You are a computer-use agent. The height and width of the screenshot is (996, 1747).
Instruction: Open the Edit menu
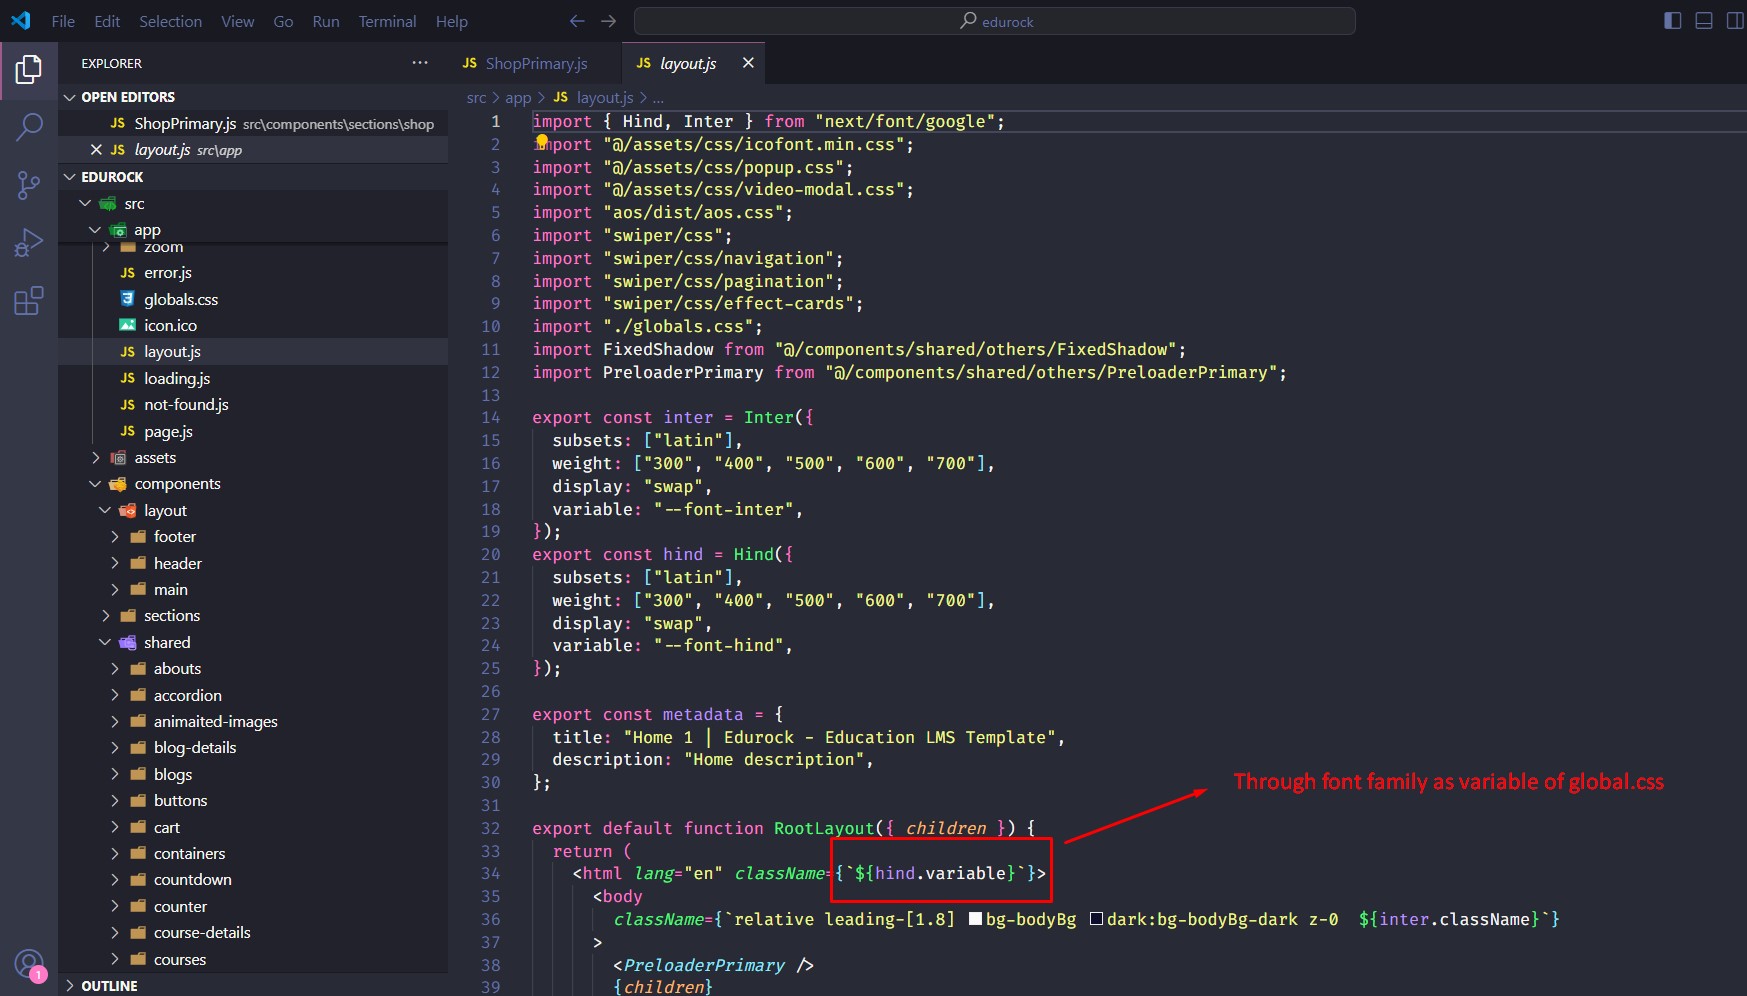107,21
